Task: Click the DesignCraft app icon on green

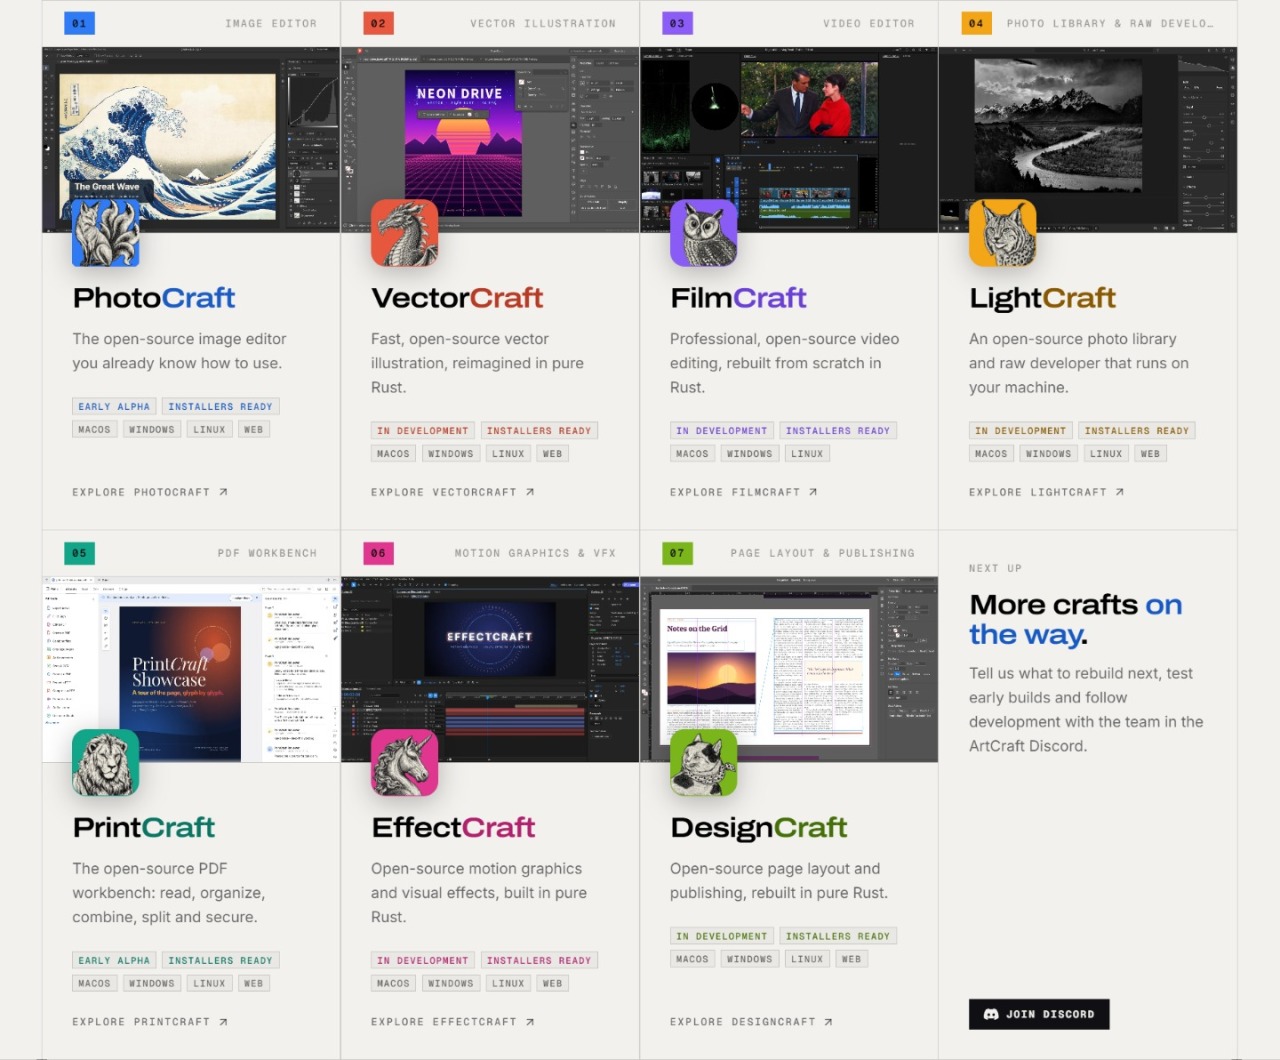Action: (x=703, y=763)
